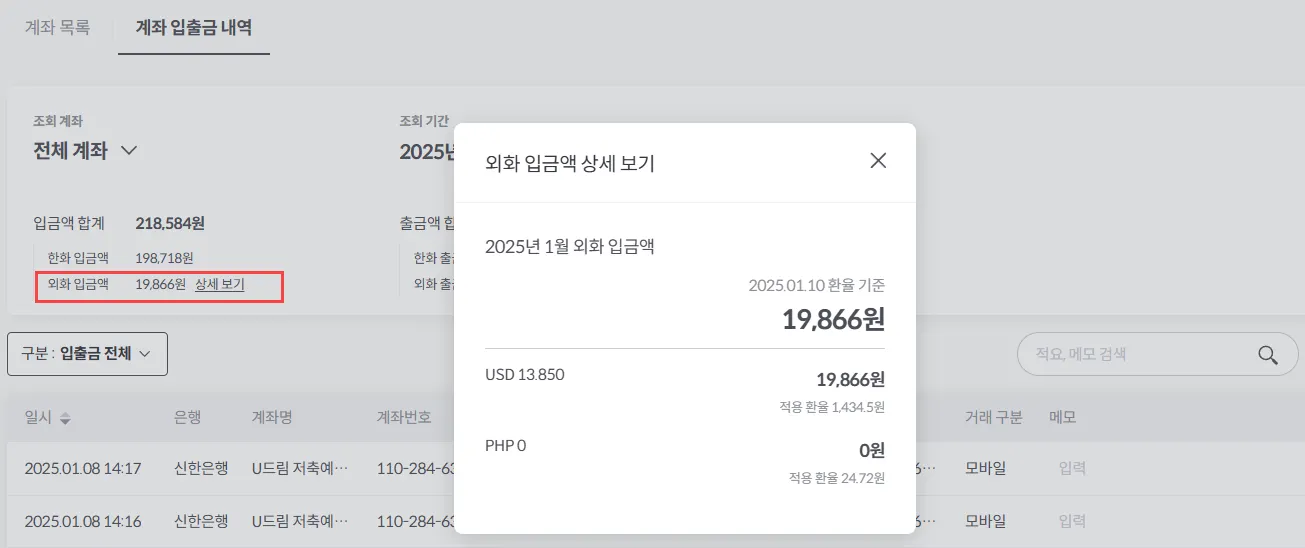Click 입력 memo in the 14:16 row
This screenshot has width=1305, height=548.
(1072, 521)
